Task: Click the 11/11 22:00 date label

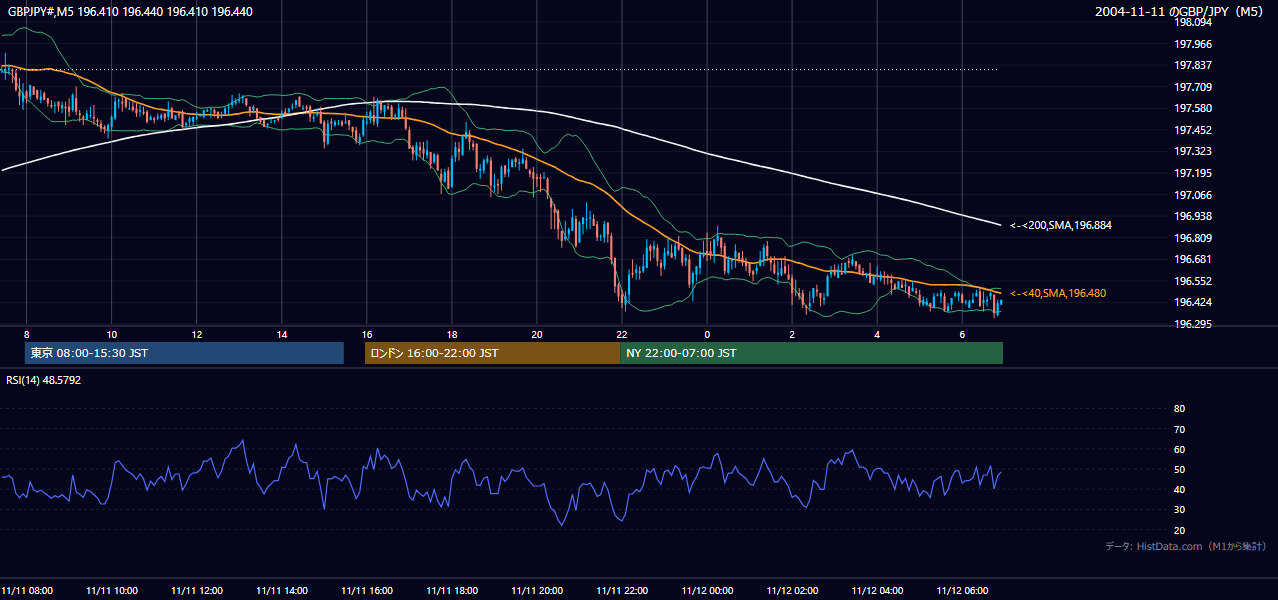Action: pyautogui.click(x=622, y=590)
